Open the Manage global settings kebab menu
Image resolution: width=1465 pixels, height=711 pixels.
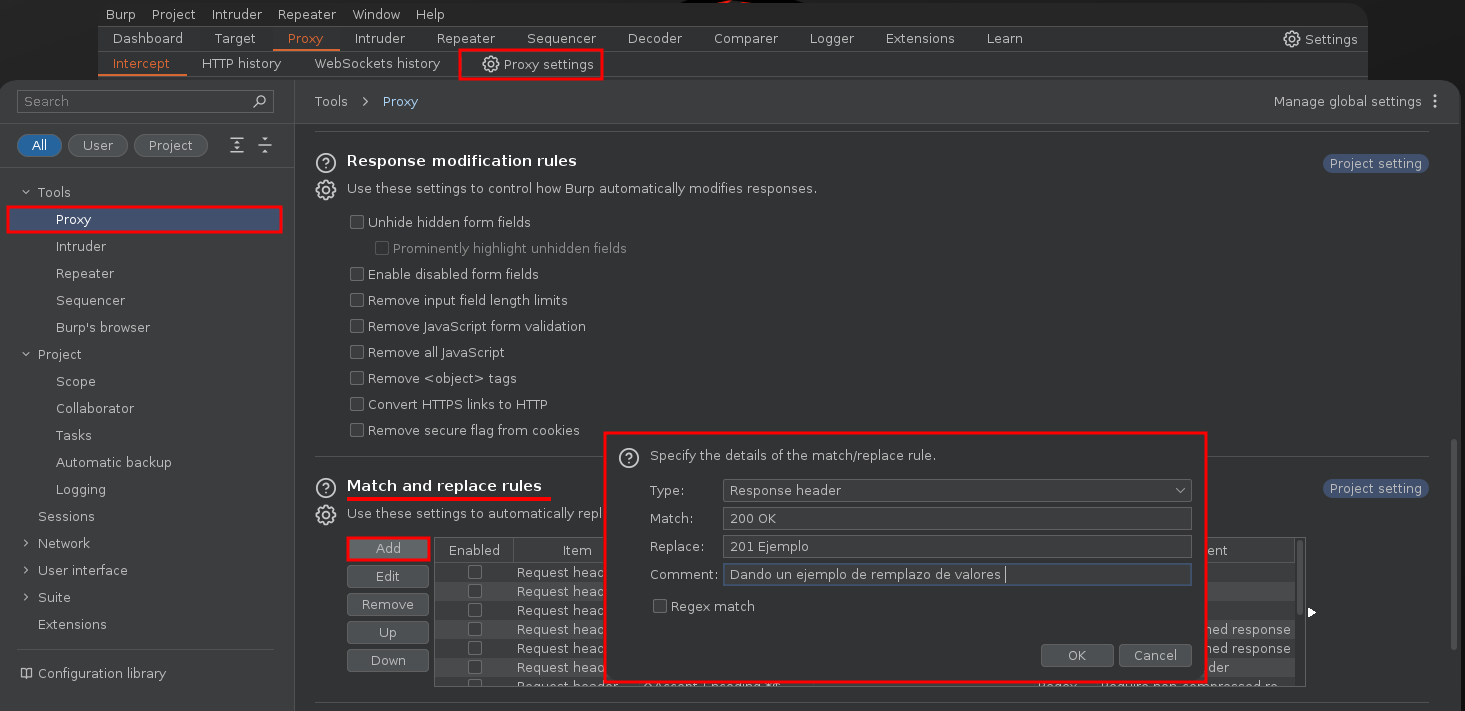(x=1435, y=101)
